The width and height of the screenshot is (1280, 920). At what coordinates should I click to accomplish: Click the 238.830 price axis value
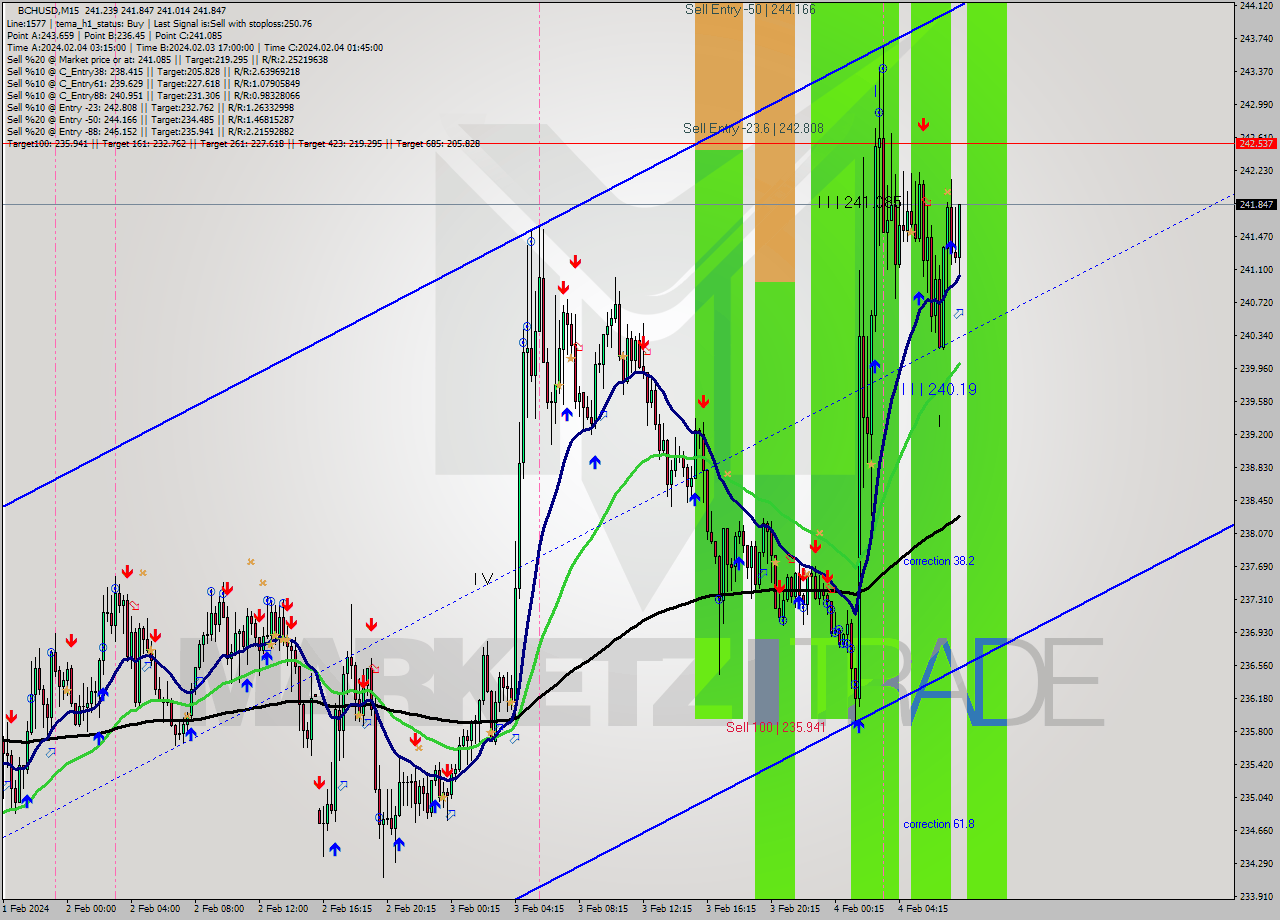(x=1256, y=468)
